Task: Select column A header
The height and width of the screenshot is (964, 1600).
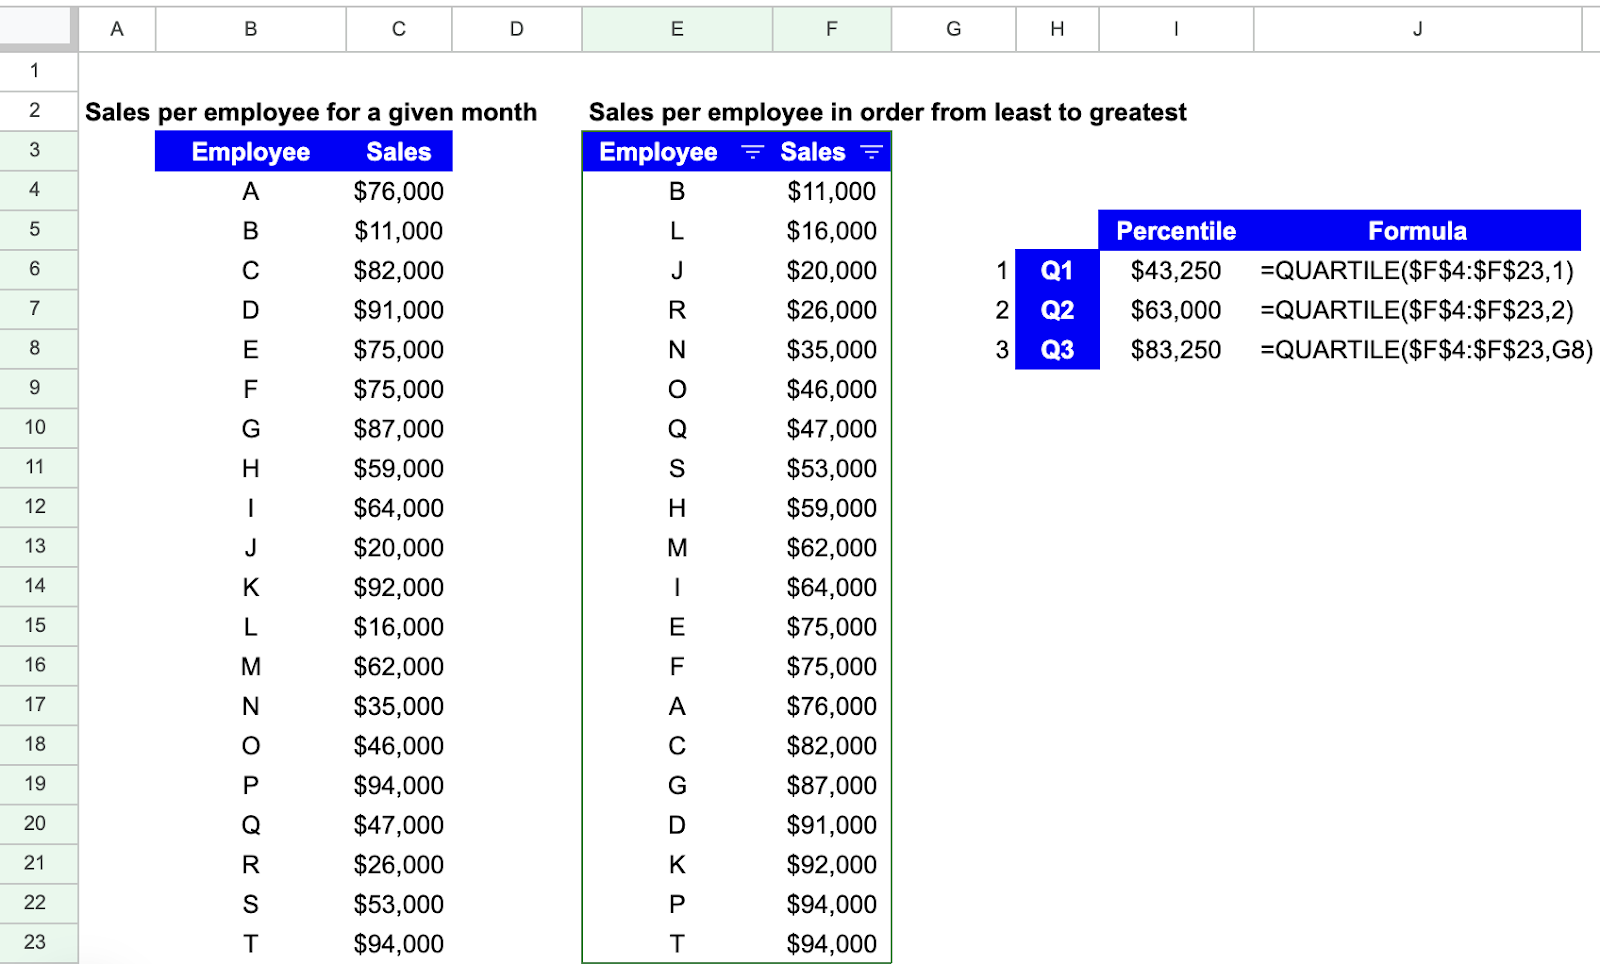Action: point(117,29)
